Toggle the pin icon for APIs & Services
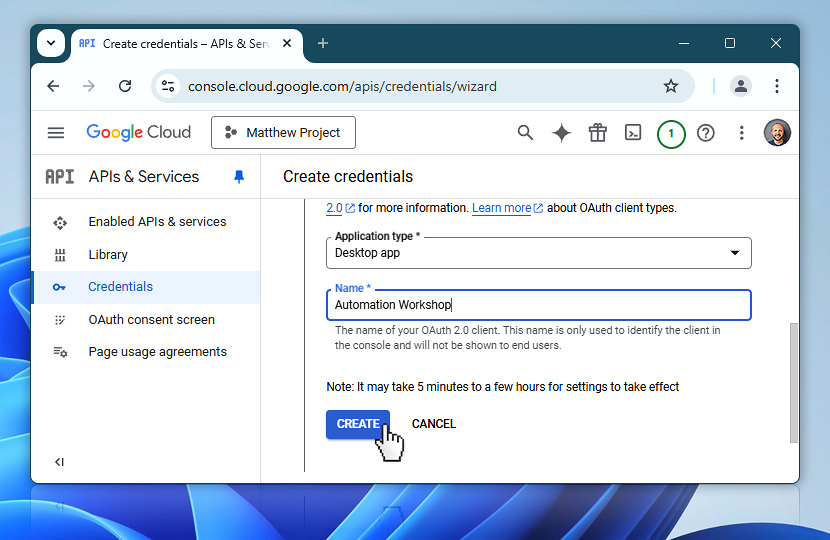This screenshot has height=540, width=830. coord(239,176)
